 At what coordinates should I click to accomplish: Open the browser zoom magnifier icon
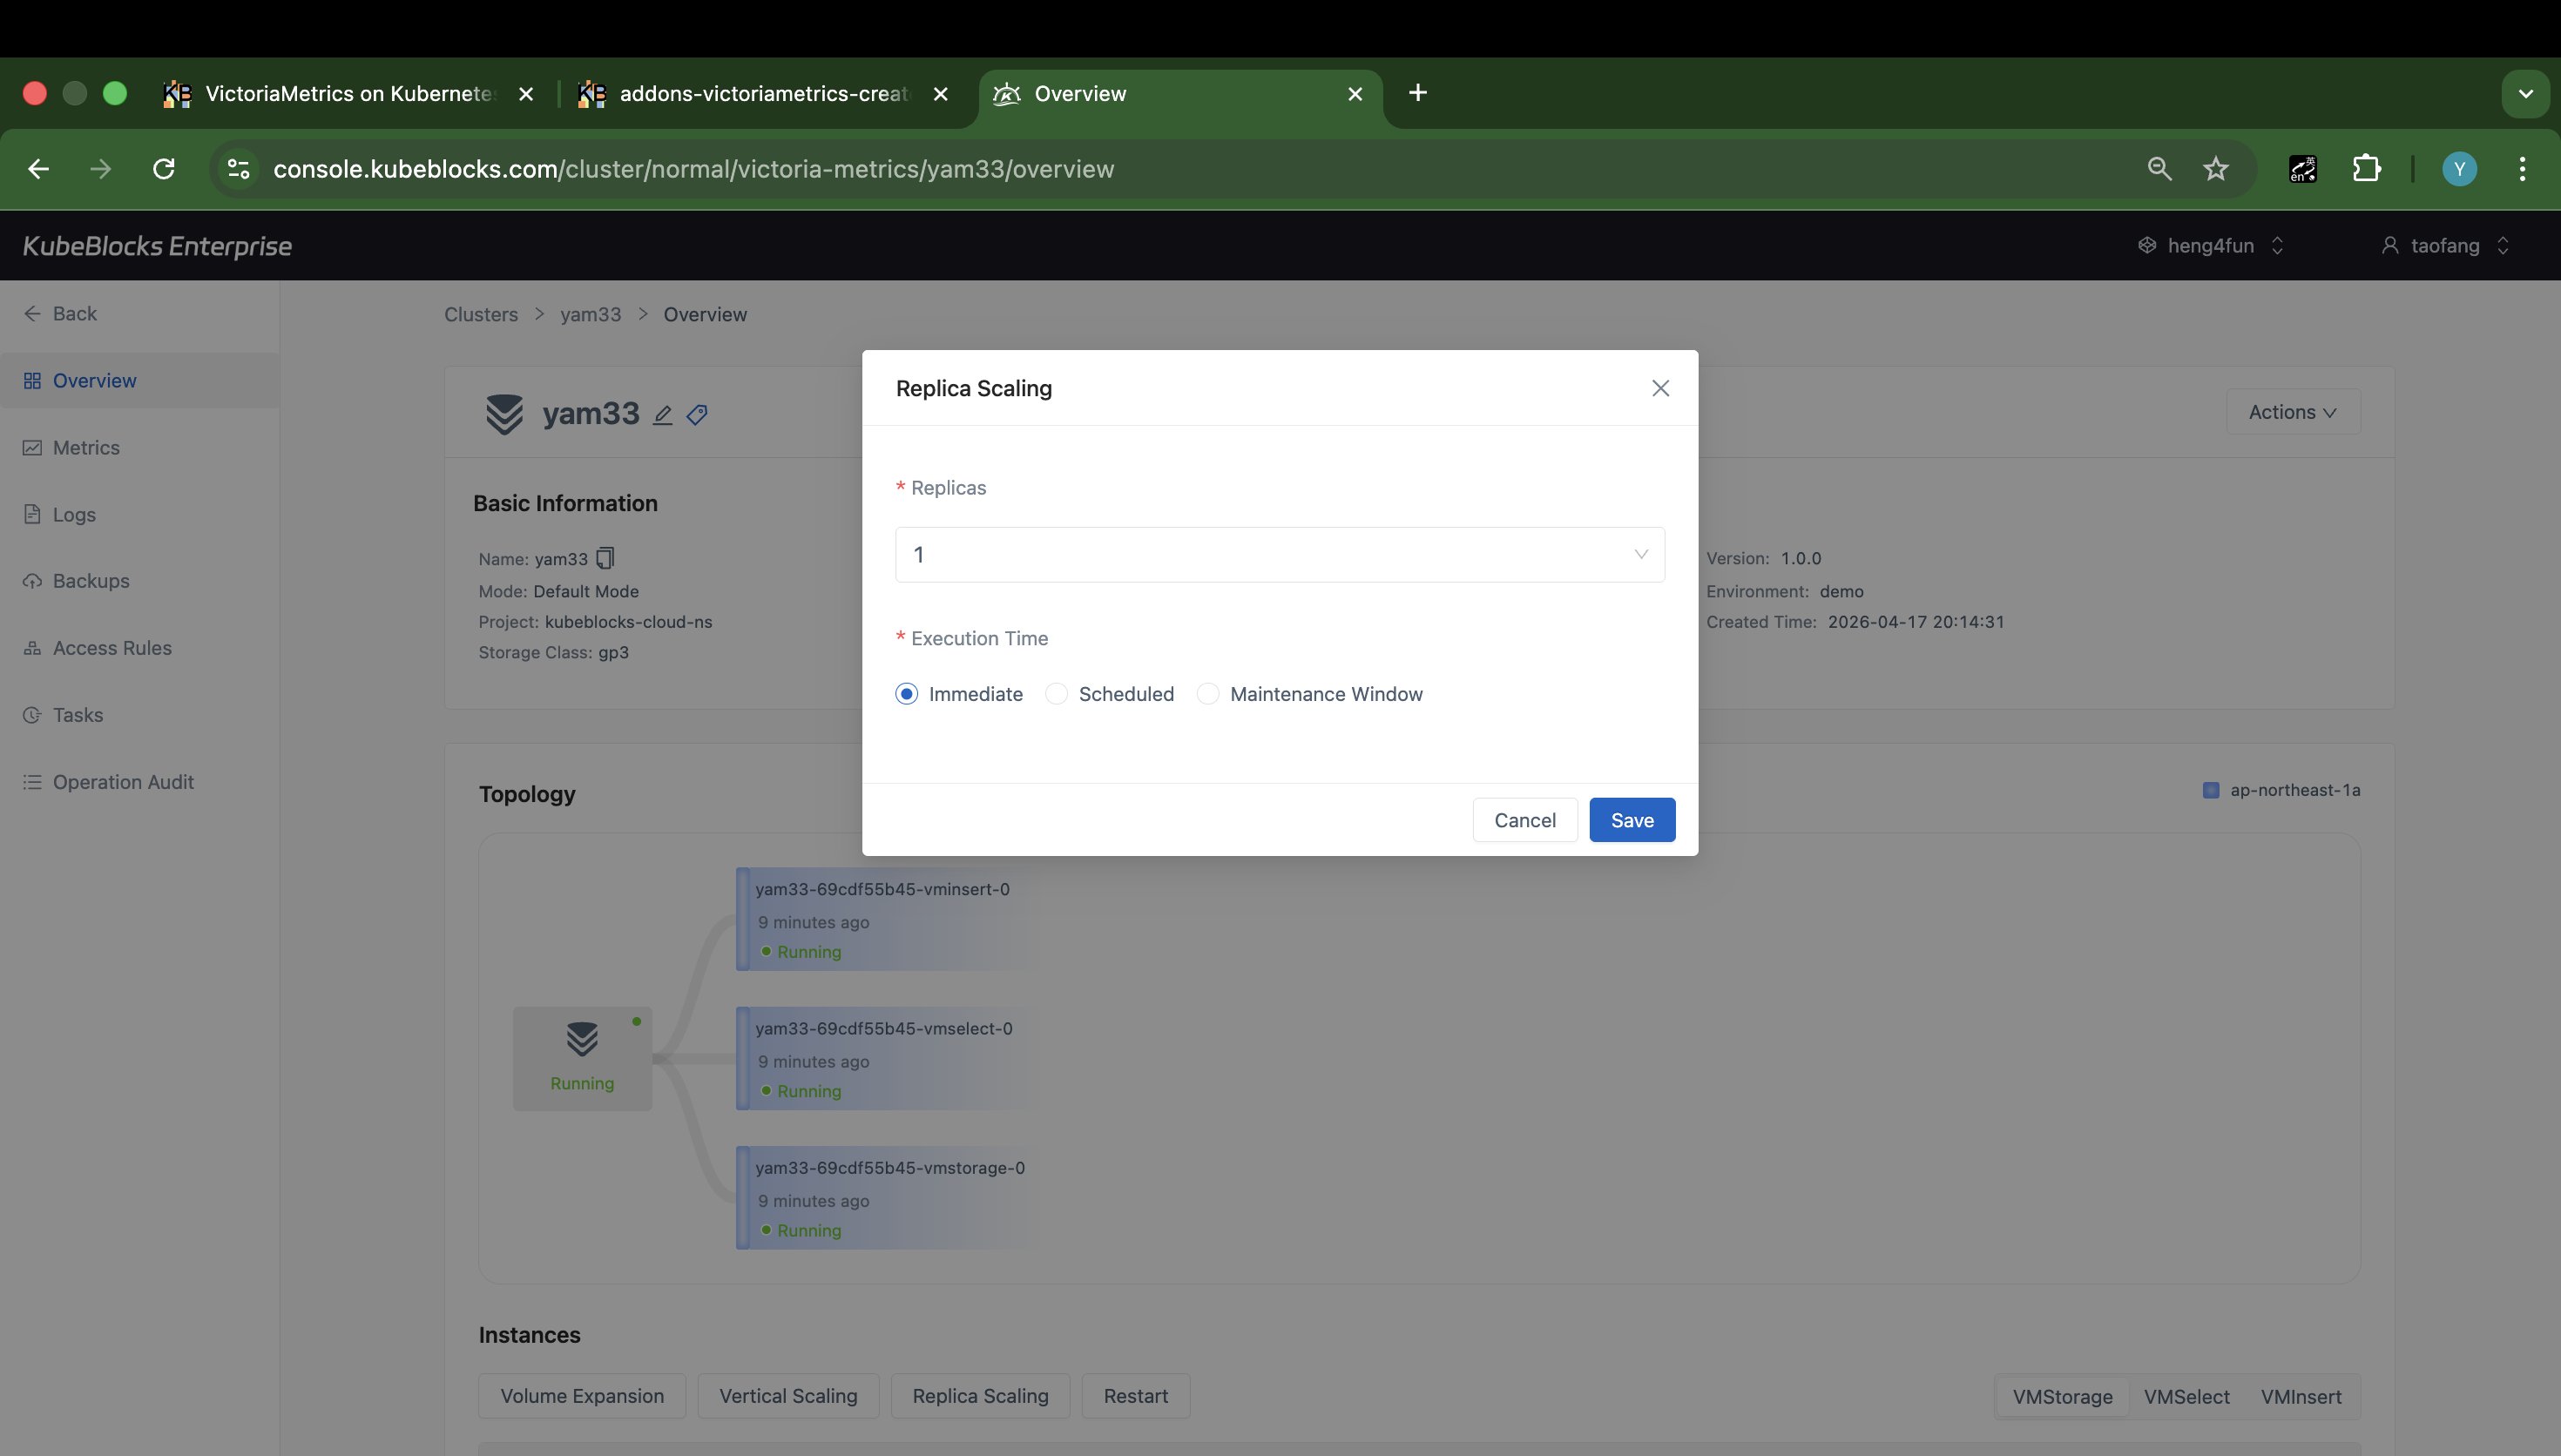tap(2159, 169)
